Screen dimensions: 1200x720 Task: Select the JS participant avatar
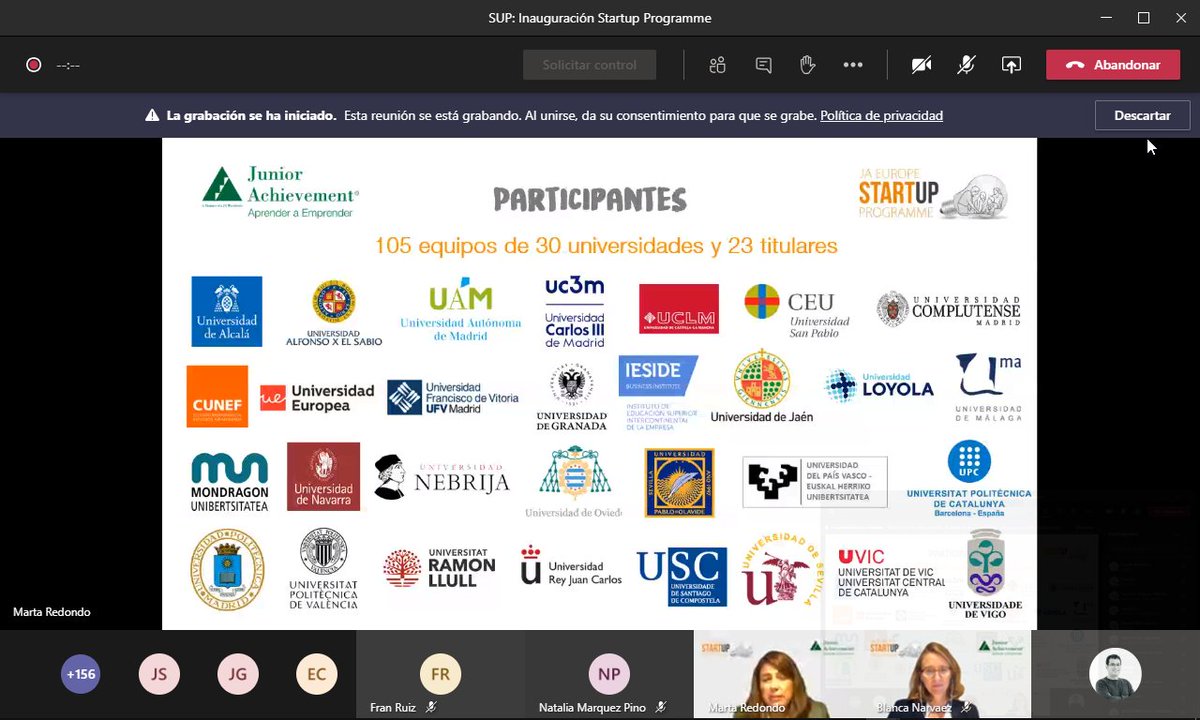[158, 674]
